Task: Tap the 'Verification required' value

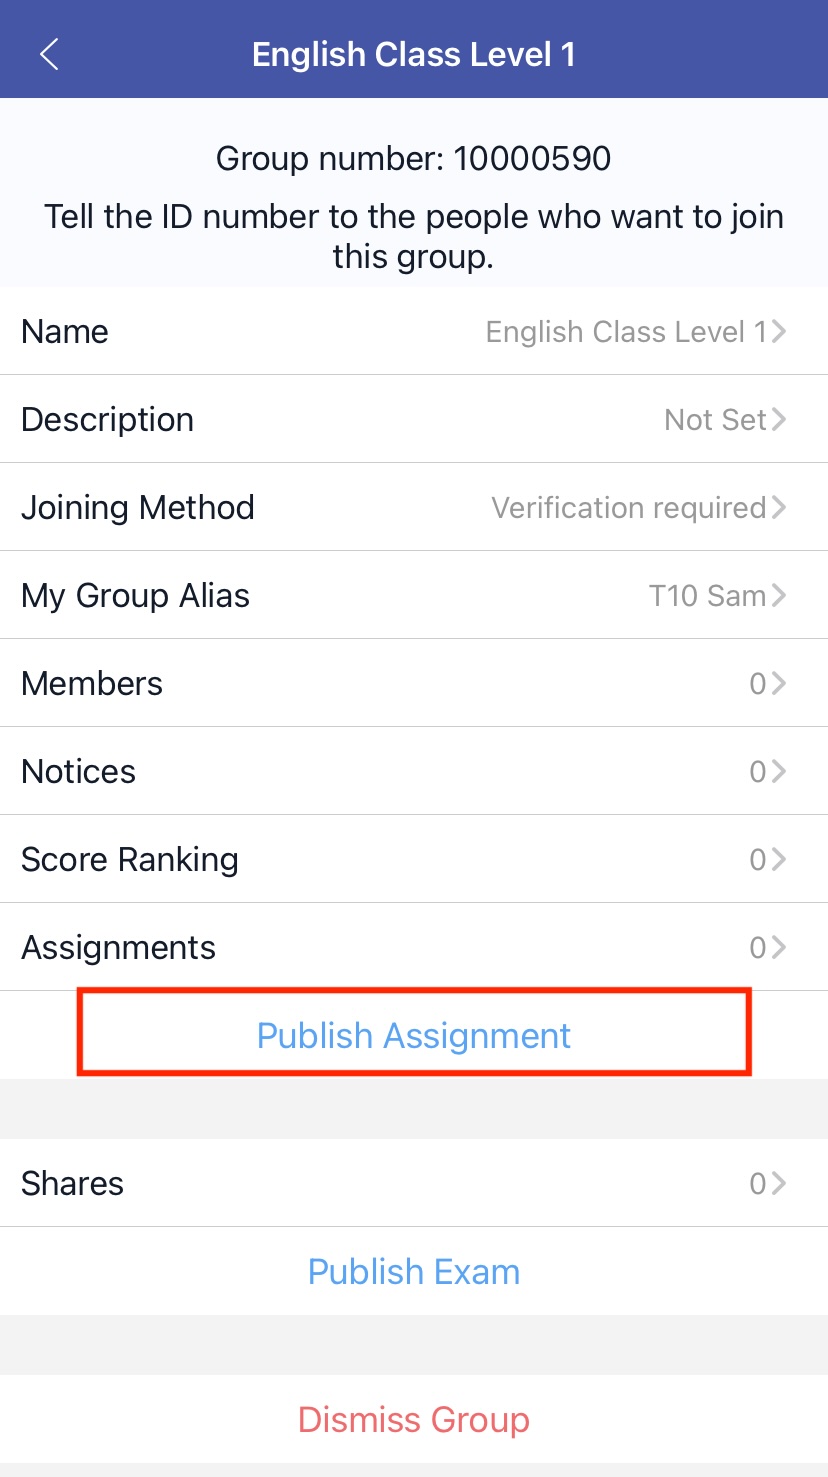Action: (x=628, y=507)
